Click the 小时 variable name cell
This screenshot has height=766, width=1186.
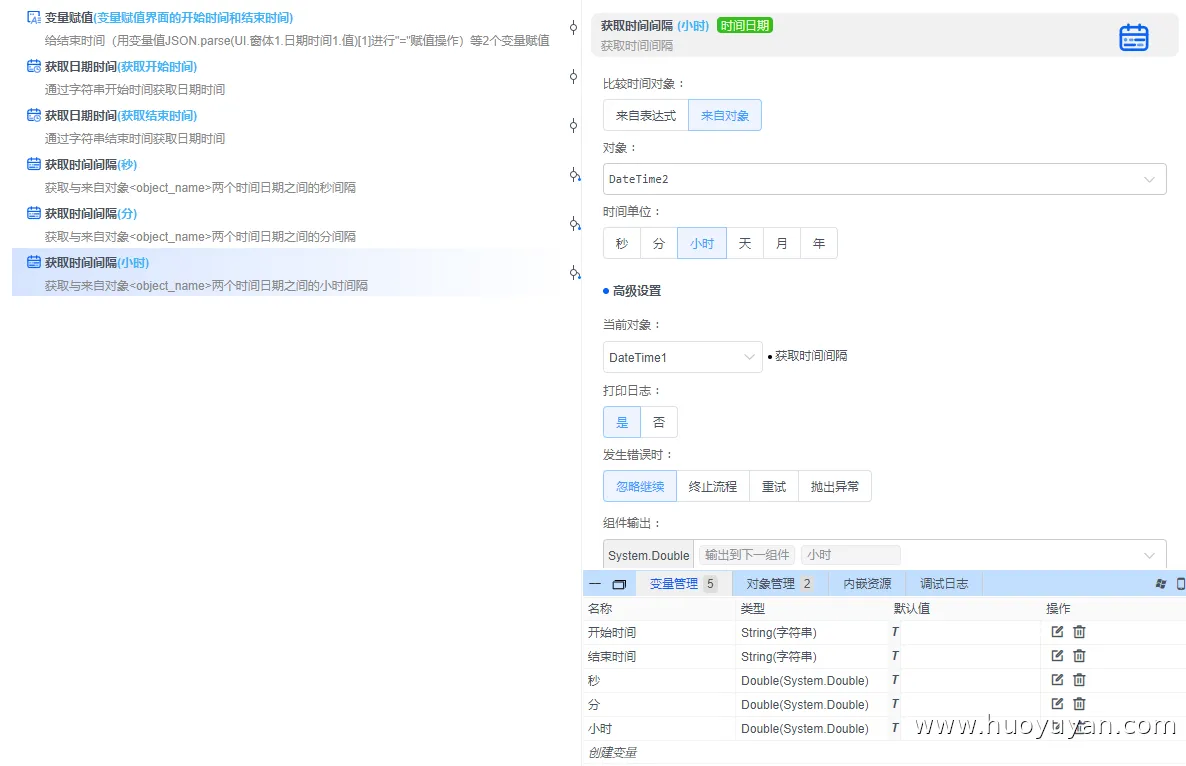[x=659, y=729]
